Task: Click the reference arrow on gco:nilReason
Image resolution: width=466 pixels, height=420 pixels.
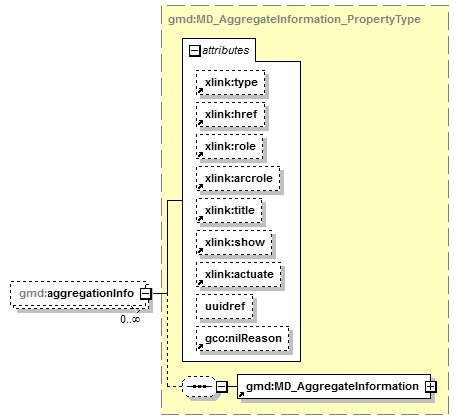Action: [200, 347]
